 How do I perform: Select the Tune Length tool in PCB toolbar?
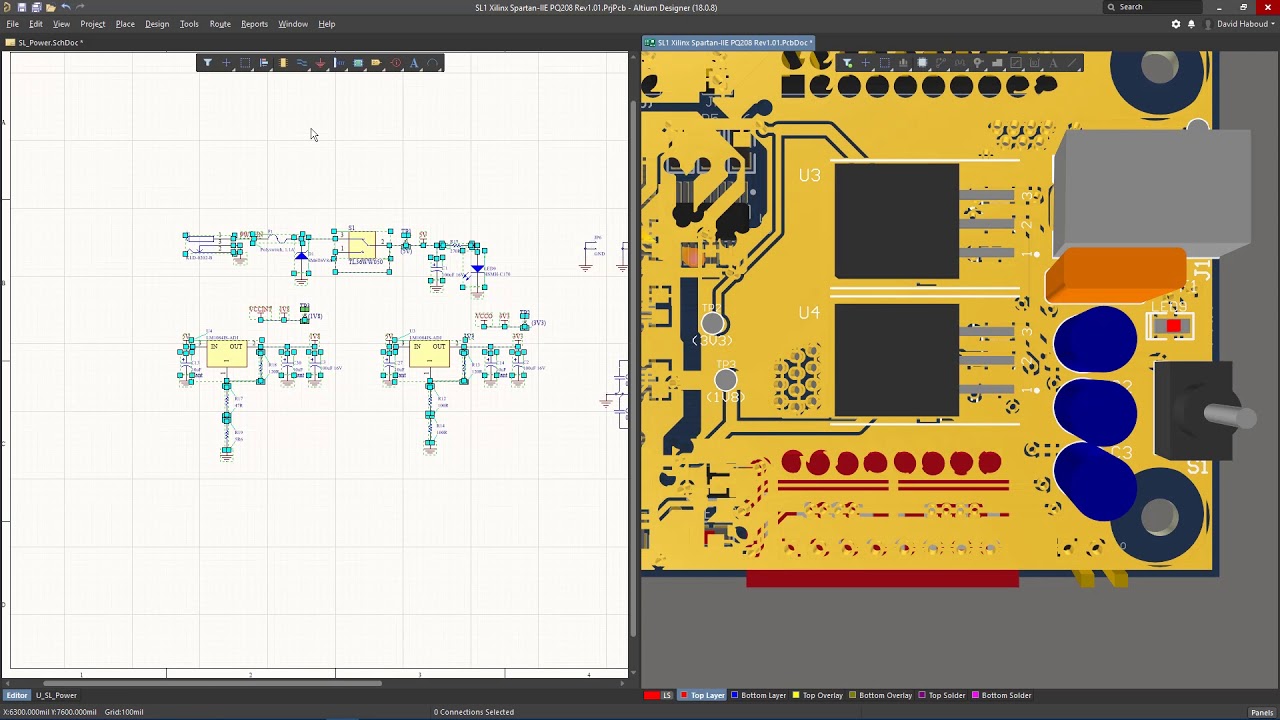(x=960, y=63)
